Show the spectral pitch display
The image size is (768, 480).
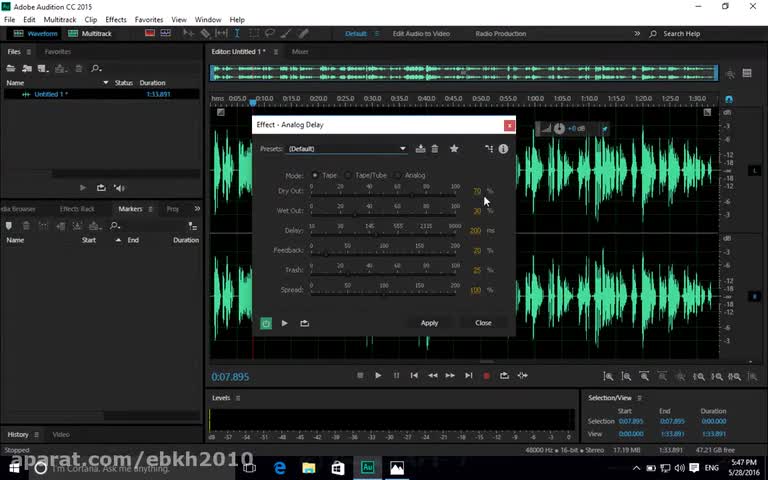(x=166, y=33)
